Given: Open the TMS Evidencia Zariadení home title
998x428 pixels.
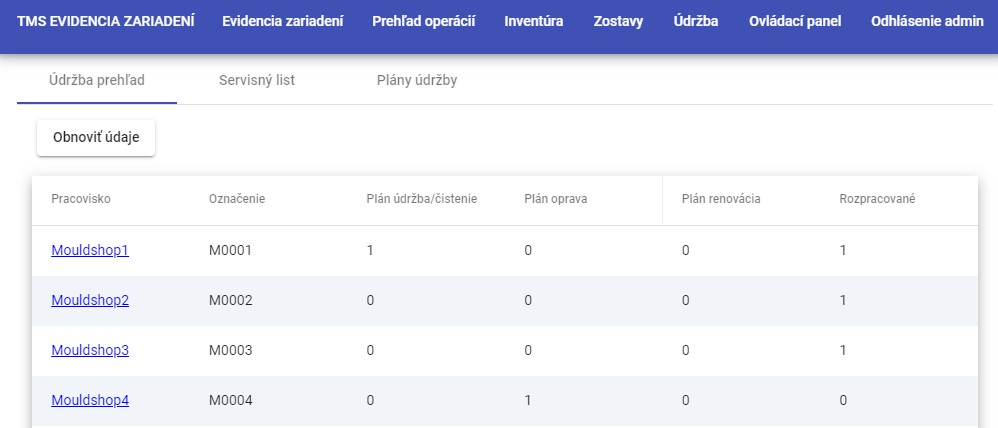Looking at the screenshot, I should (106, 21).
